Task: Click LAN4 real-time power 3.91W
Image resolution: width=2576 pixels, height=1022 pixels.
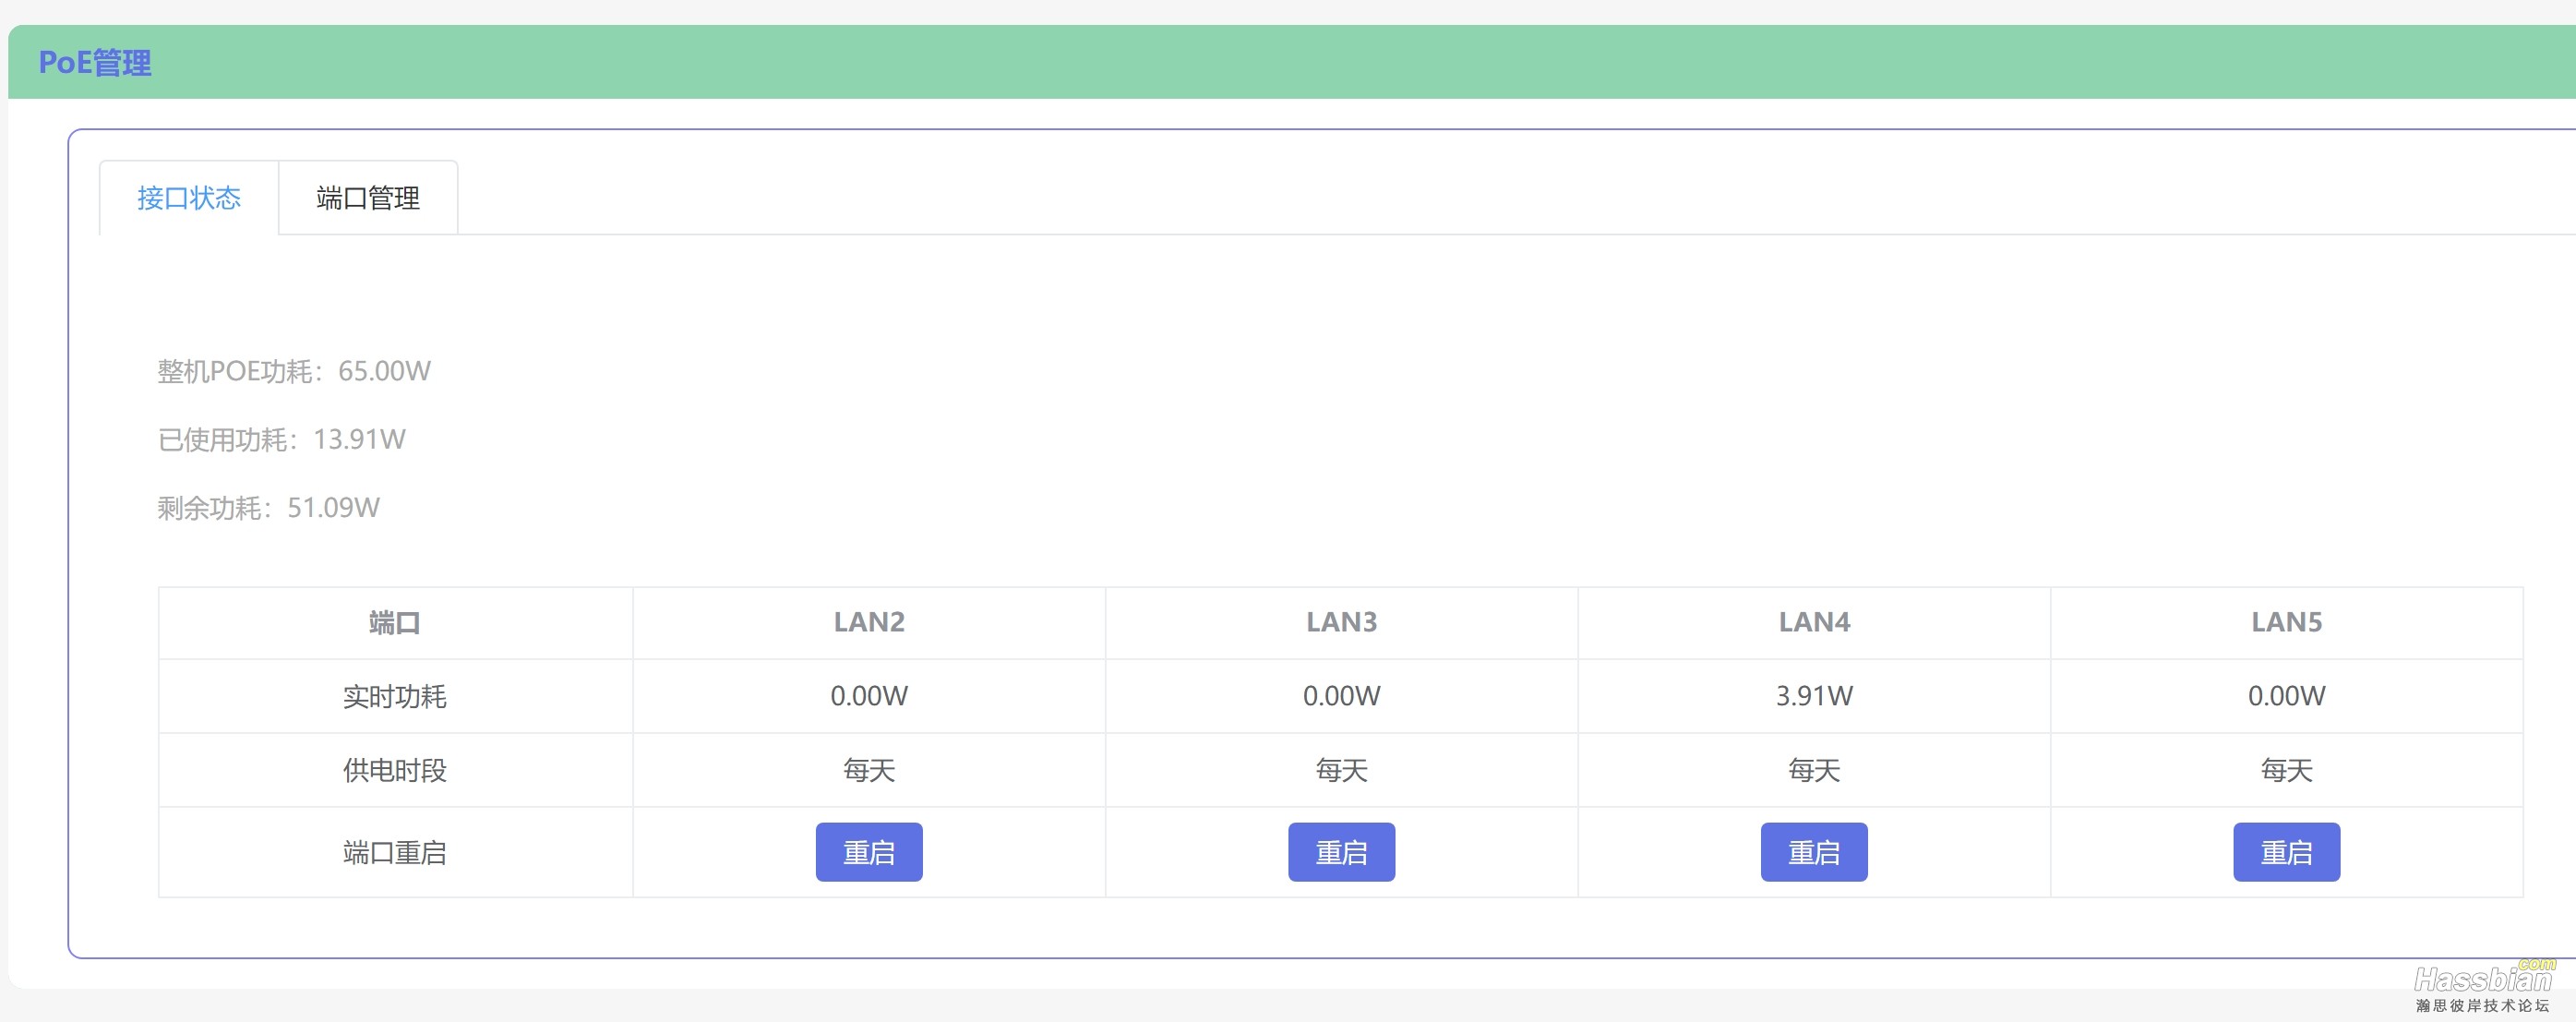Action: coord(1813,696)
